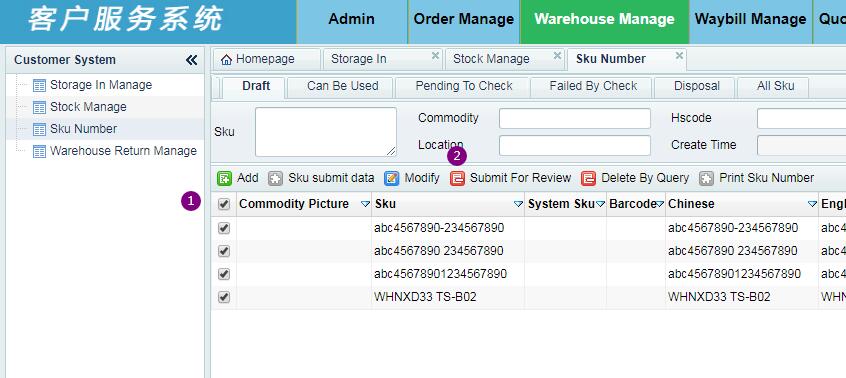The image size is (846, 378).
Task: Close the Storage In tab
Action: (435, 55)
